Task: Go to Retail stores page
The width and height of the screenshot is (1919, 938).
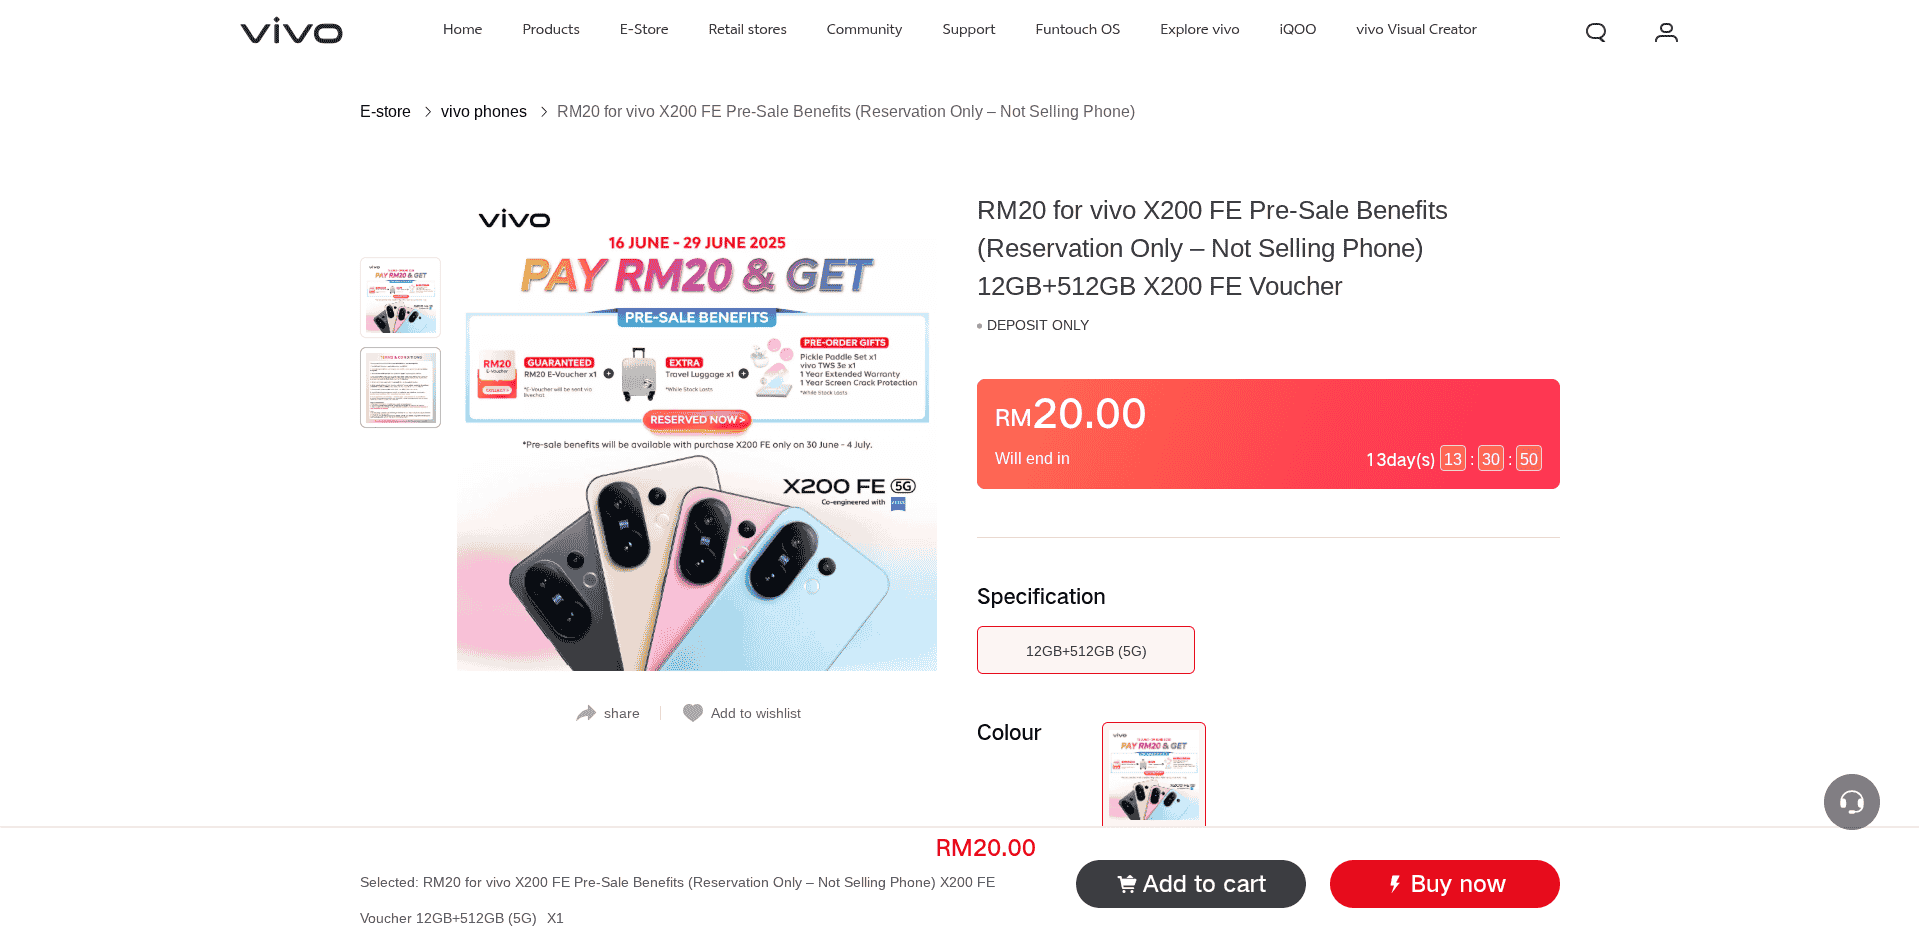Action: point(747,30)
